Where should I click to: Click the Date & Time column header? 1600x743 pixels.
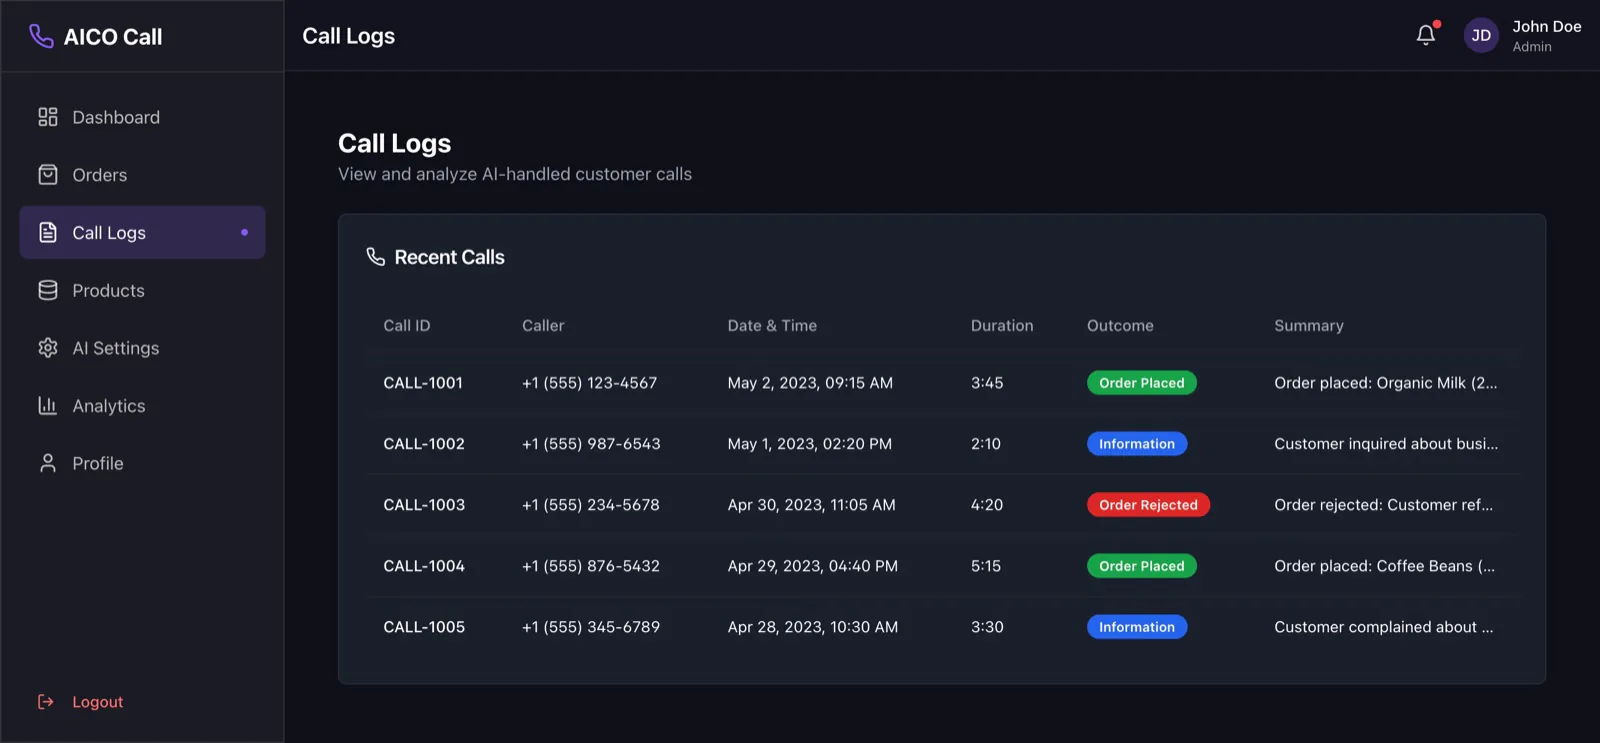coord(772,326)
